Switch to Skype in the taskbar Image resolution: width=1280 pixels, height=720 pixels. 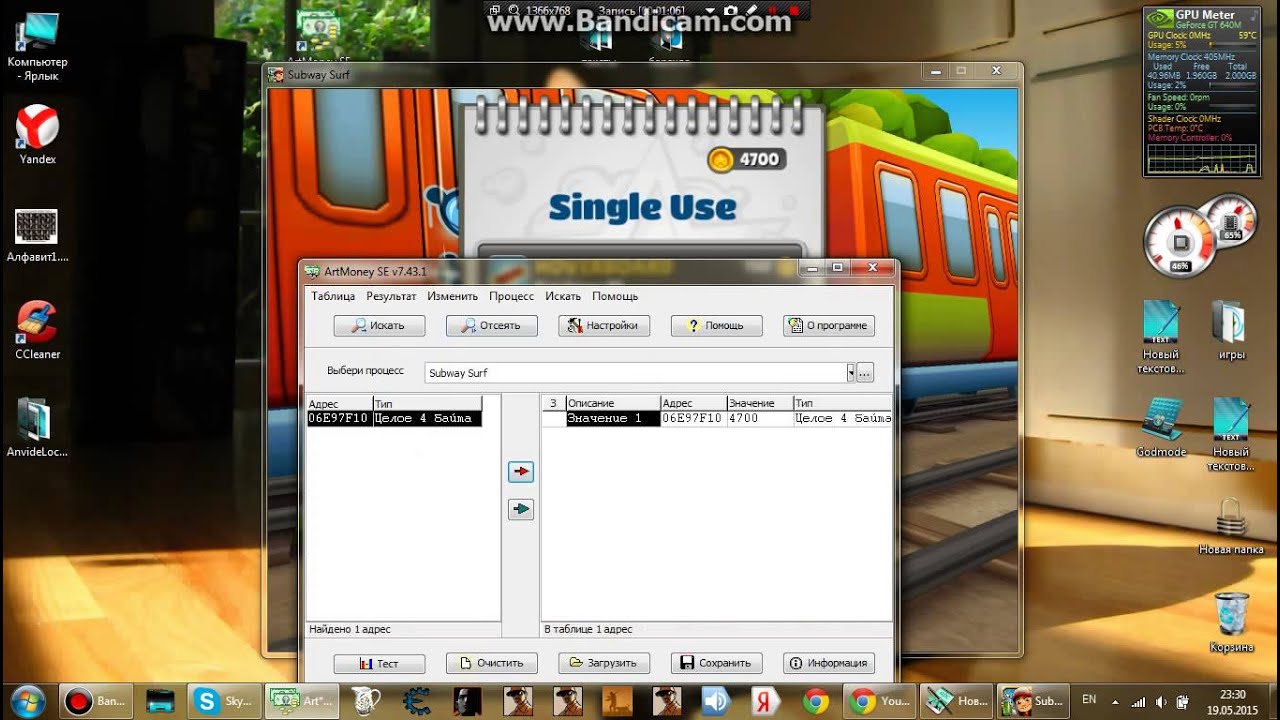click(x=224, y=701)
